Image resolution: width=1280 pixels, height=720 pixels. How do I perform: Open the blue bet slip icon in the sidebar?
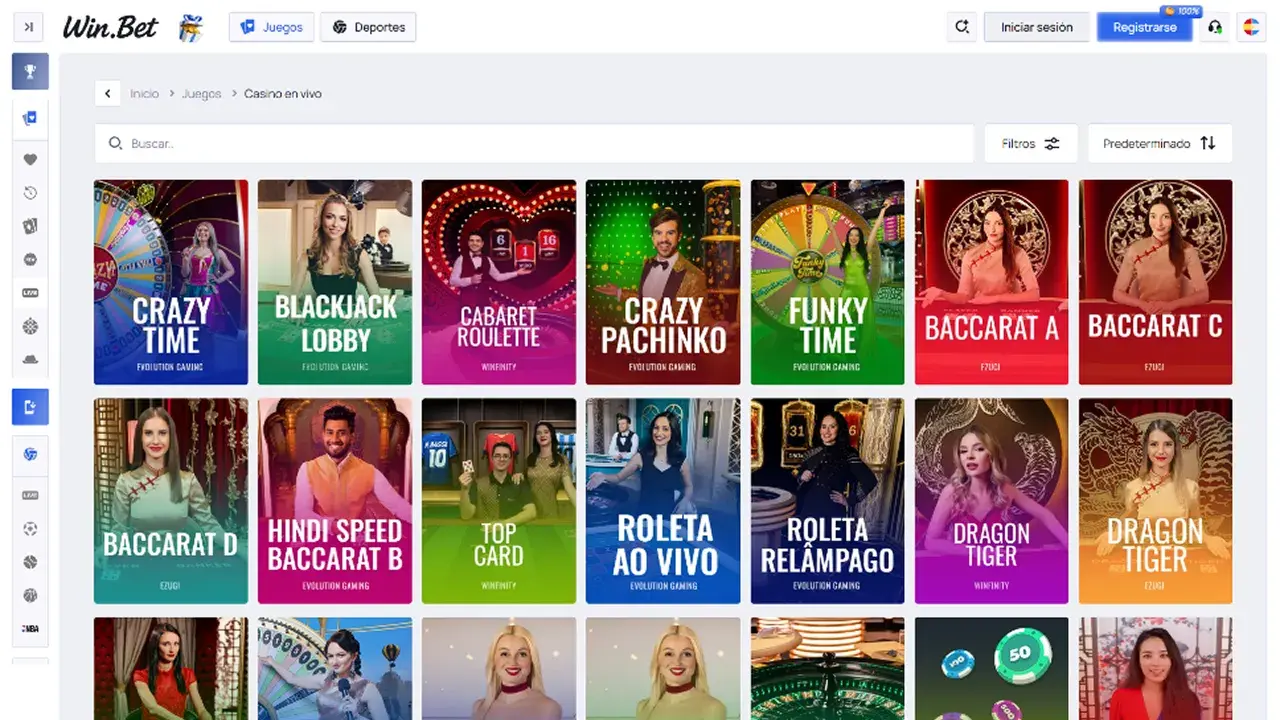coord(30,406)
